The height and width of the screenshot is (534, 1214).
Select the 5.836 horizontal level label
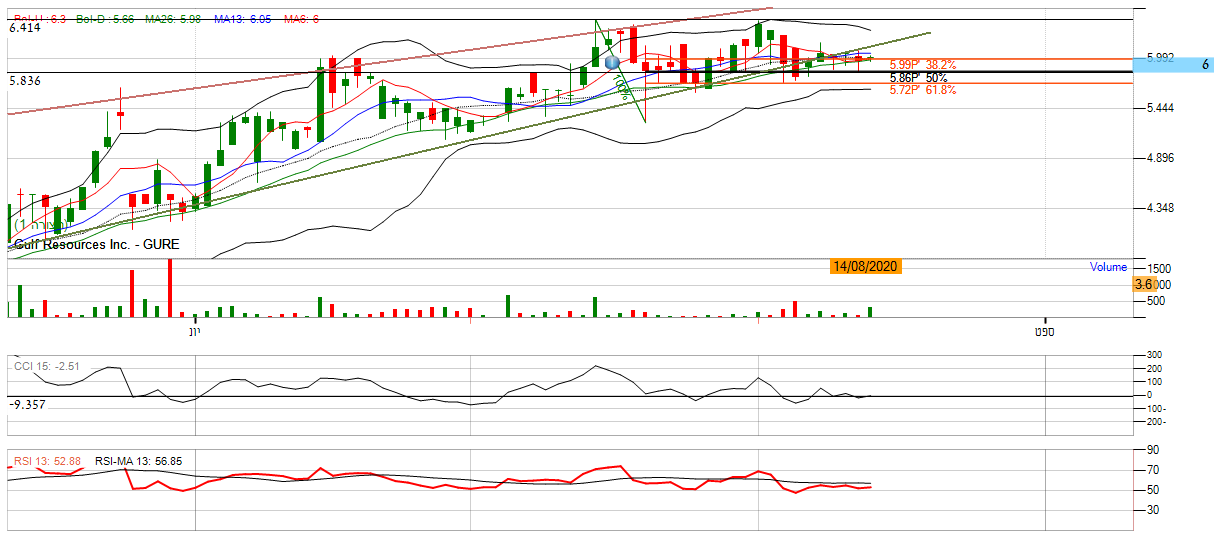24,80
